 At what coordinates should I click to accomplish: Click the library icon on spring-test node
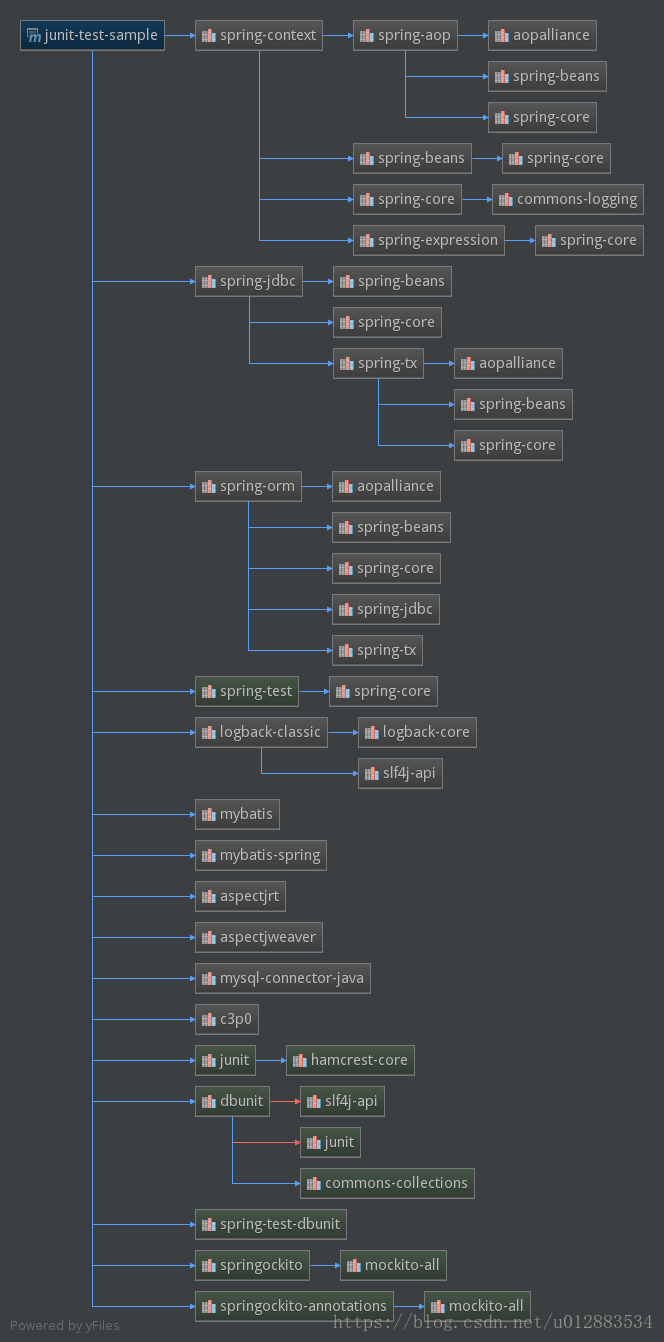(x=208, y=692)
